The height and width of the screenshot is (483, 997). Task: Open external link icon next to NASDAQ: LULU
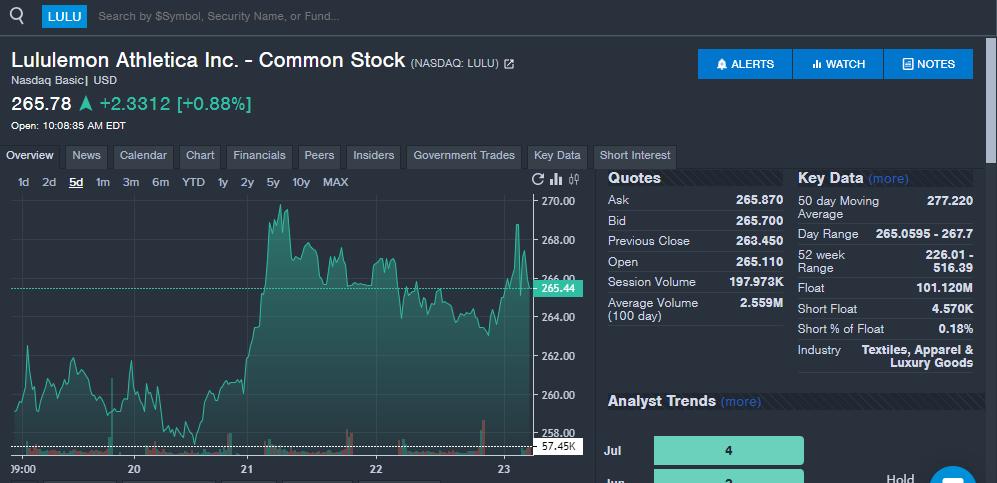(509, 64)
